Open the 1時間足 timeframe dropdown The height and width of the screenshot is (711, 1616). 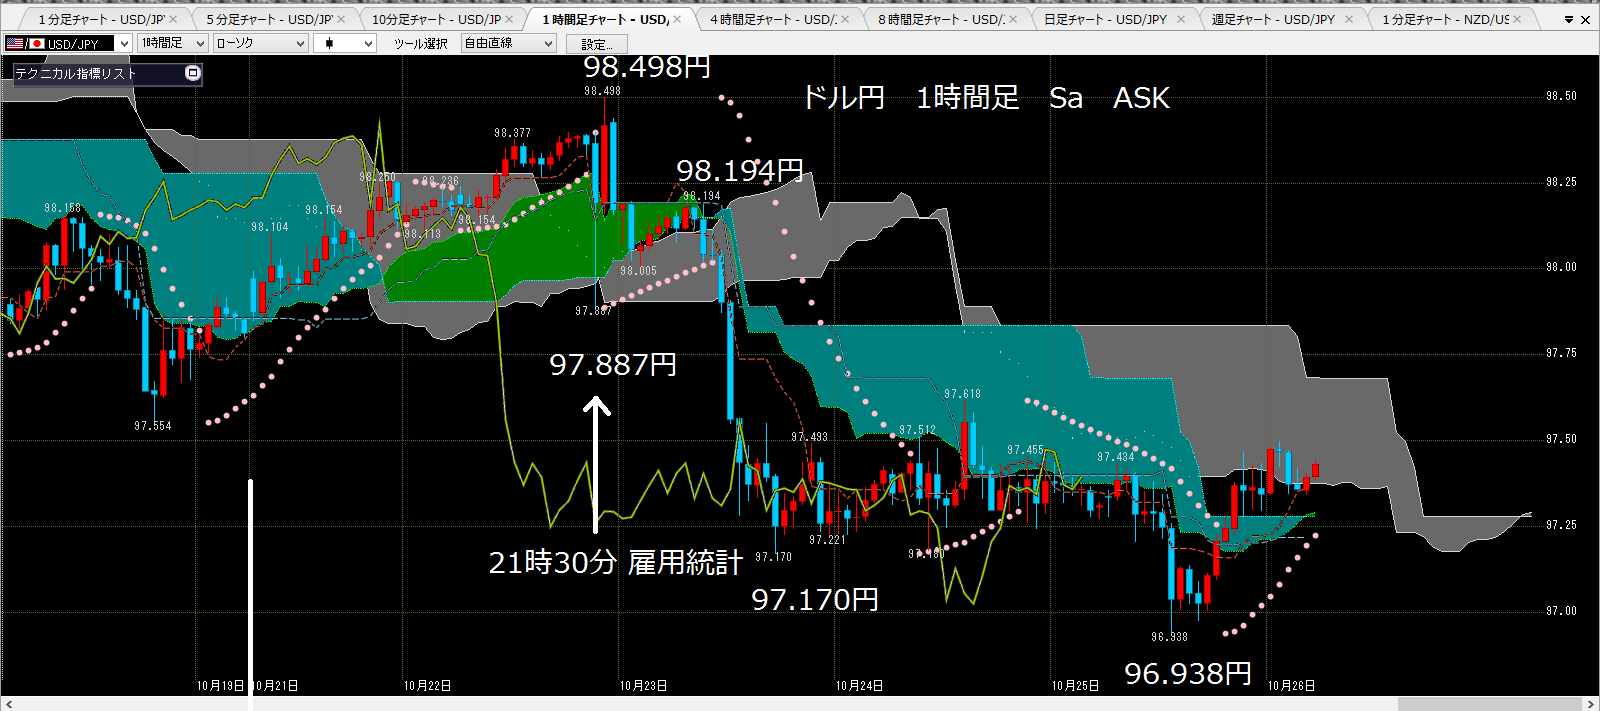(x=173, y=43)
